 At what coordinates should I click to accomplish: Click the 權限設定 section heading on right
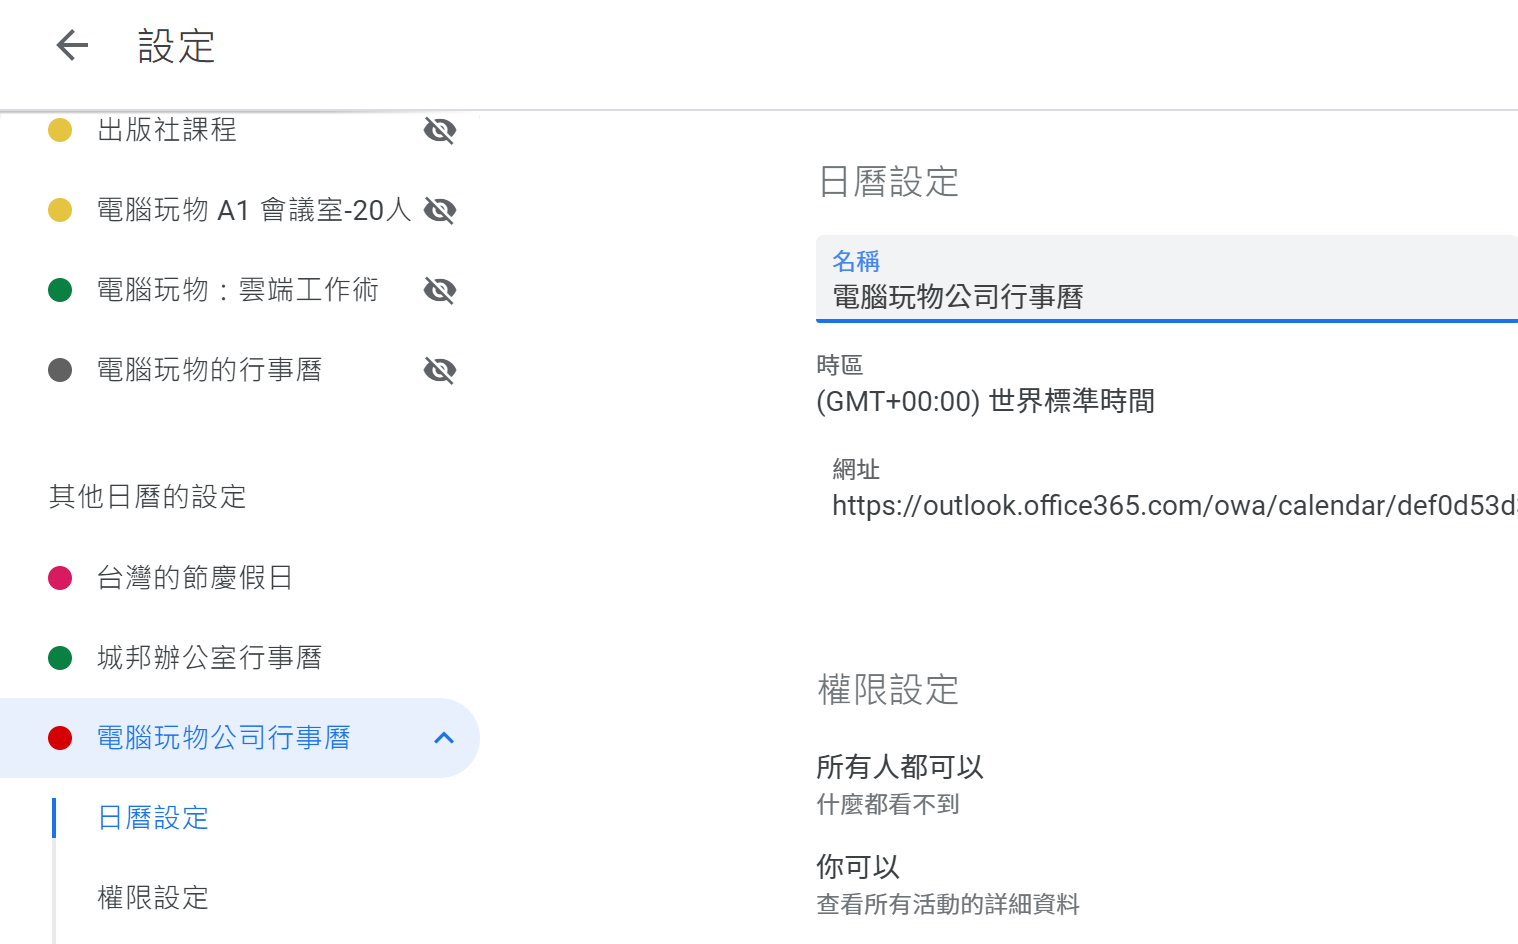click(888, 690)
